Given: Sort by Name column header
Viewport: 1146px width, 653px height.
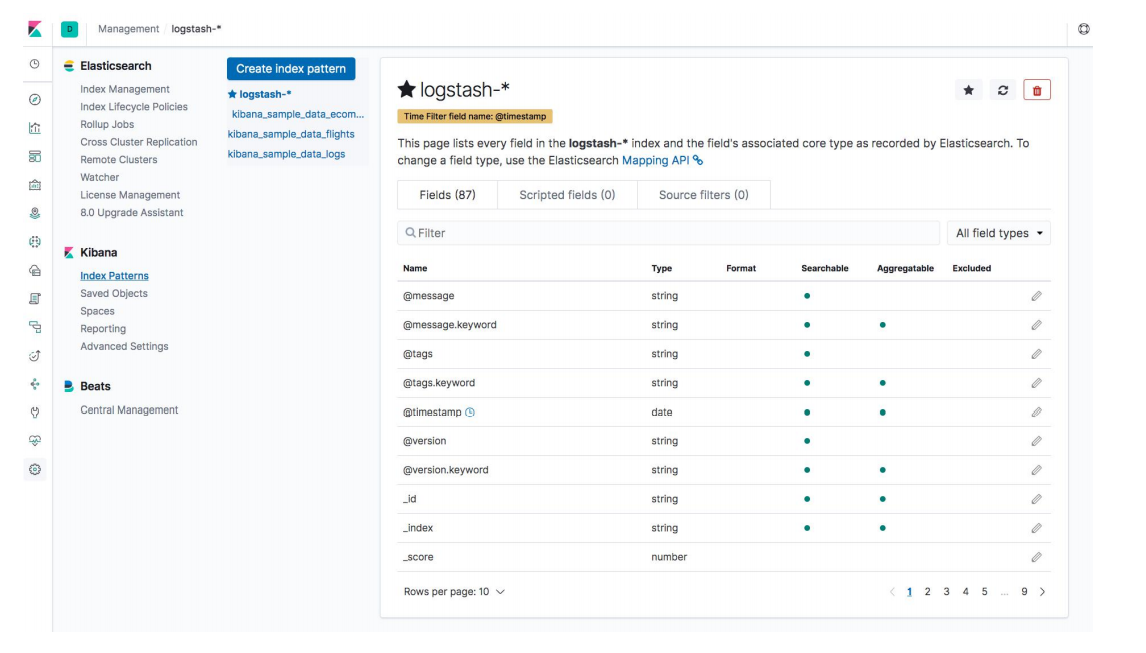Looking at the screenshot, I should pos(415,268).
